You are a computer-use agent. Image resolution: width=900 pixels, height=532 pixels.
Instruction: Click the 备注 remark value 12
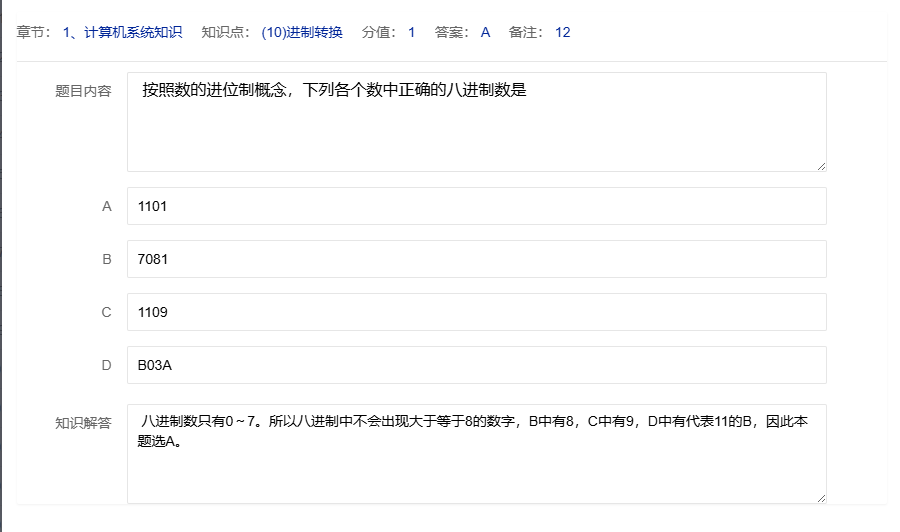562,32
